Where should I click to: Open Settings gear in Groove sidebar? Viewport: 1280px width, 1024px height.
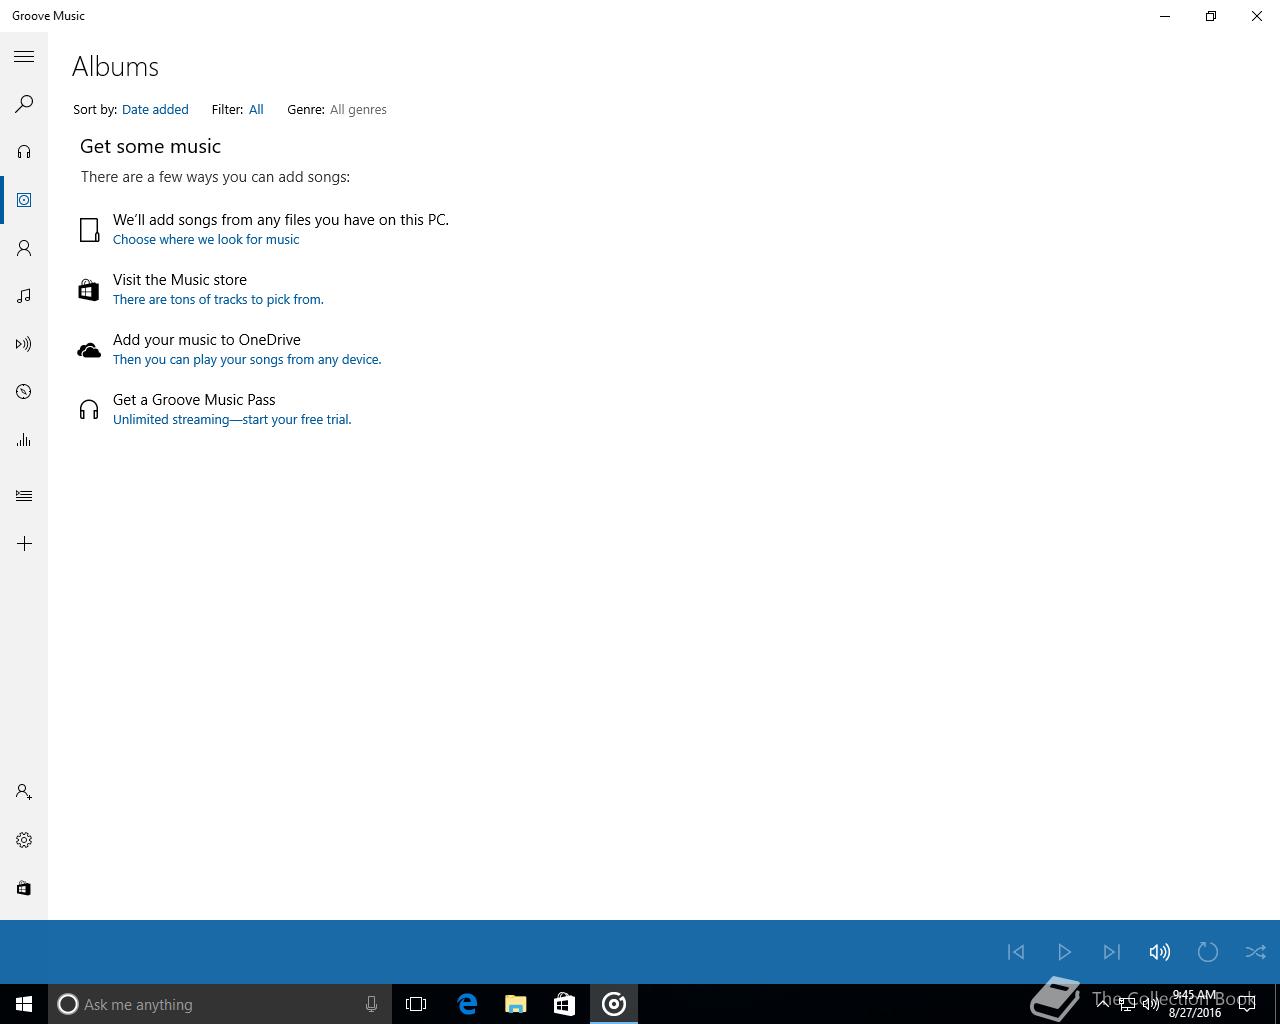pyautogui.click(x=24, y=840)
